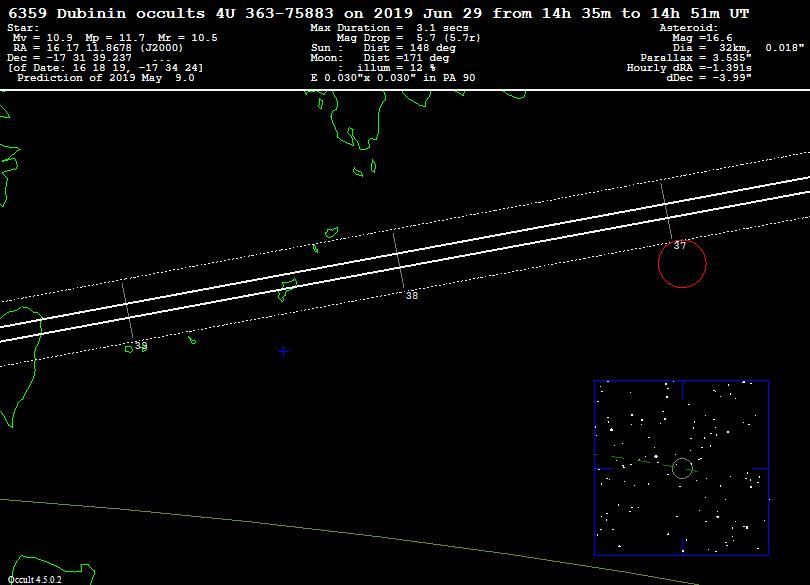Click 'Mag Drop = 5.7 (5.7r)' text
Screen dimensions: 810x585
[x=409, y=38]
